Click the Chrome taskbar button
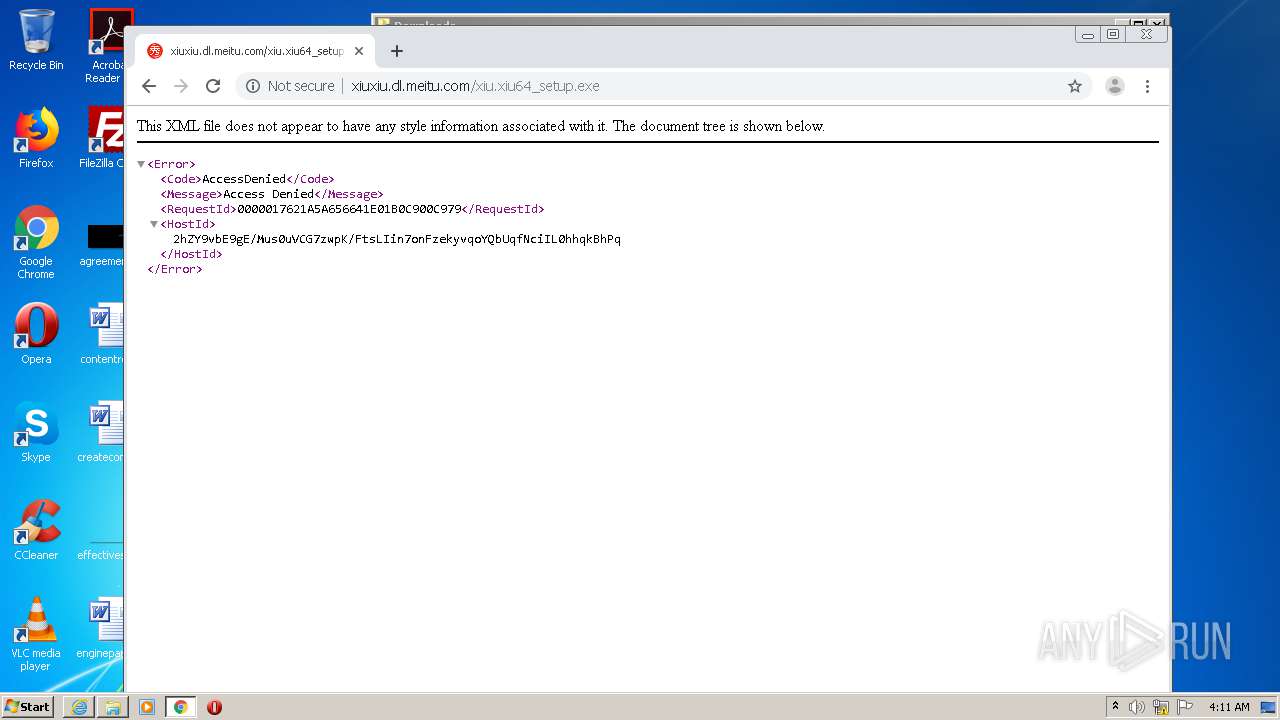The image size is (1280, 720). click(180, 707)
